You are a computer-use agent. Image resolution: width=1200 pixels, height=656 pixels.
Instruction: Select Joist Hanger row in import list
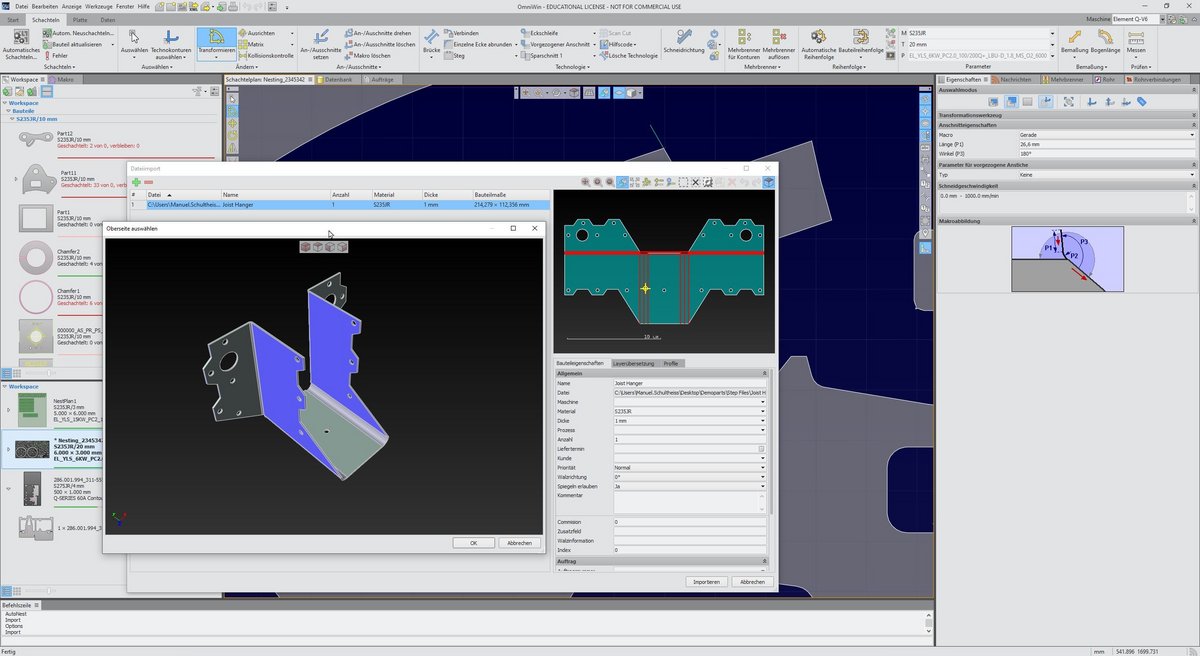click(x=340, y=204)
